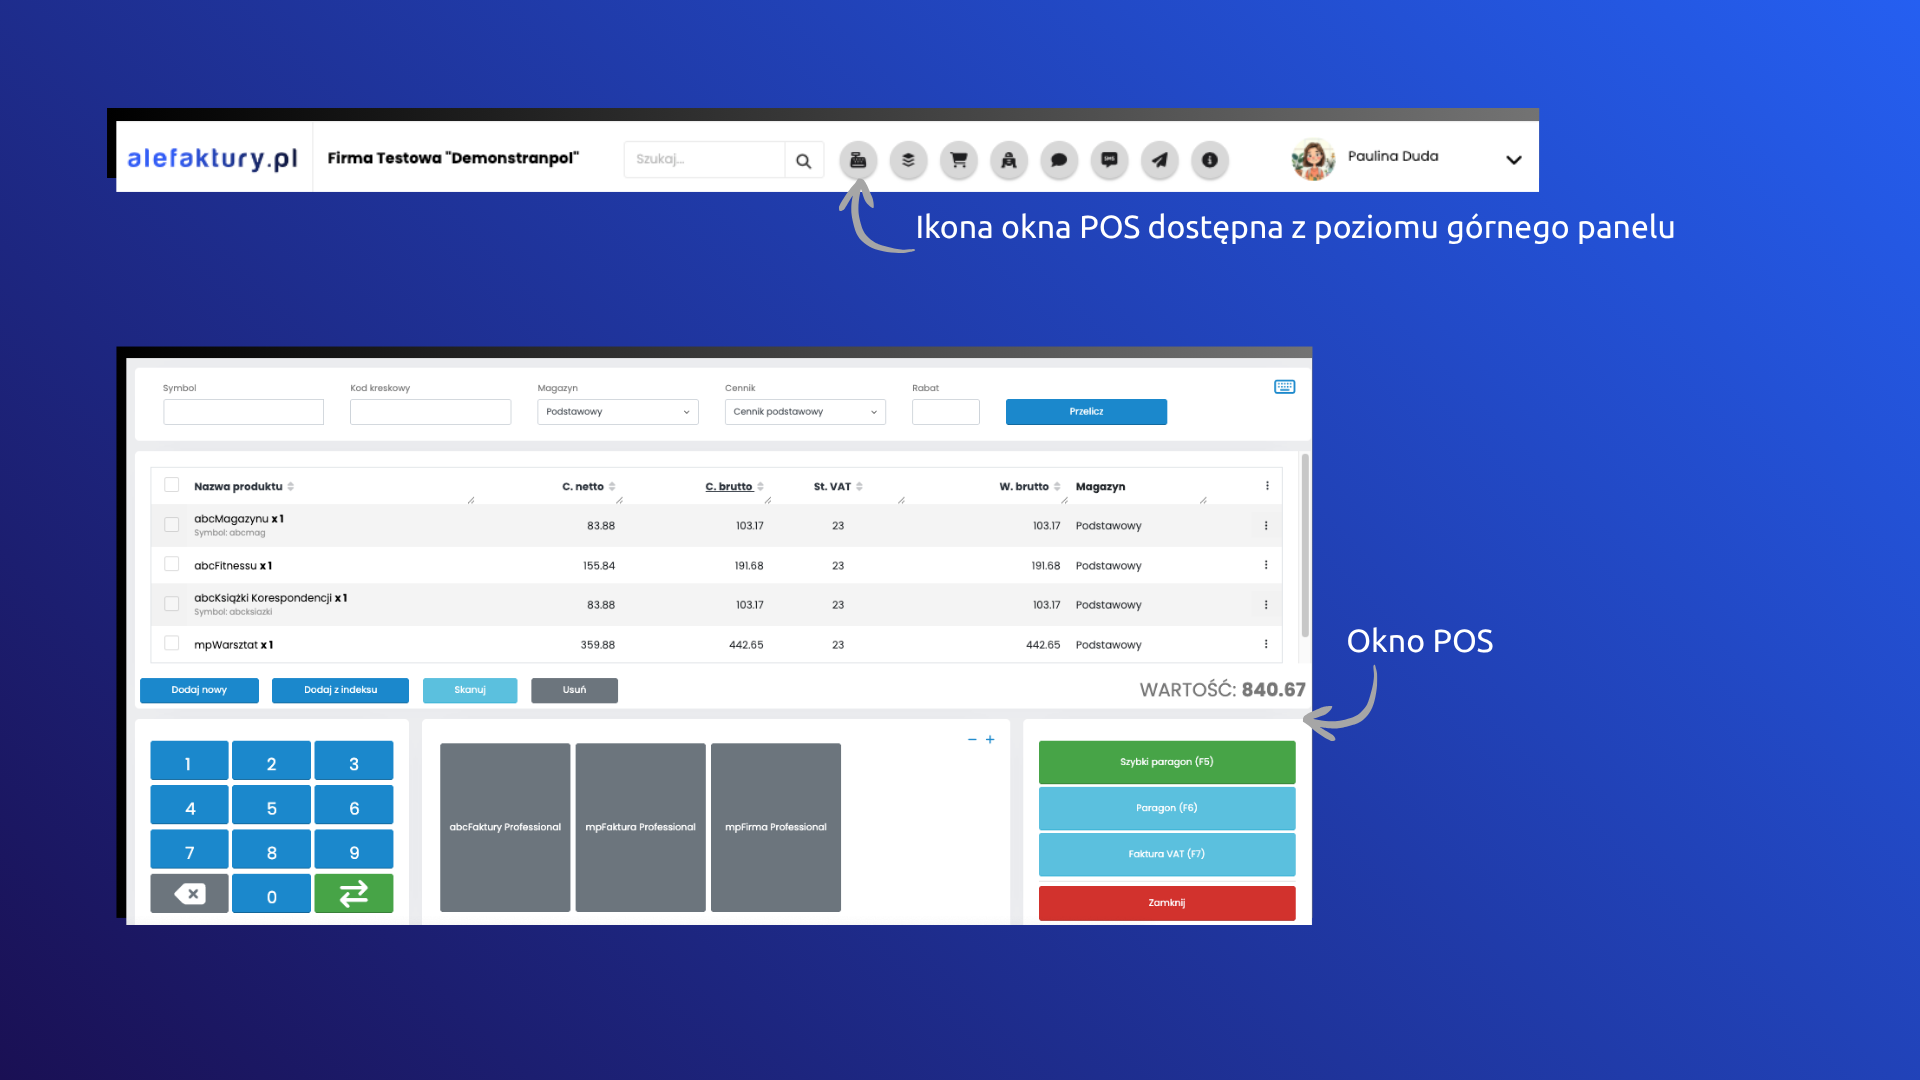Open the shopping cart icon

tap(958, 160)
